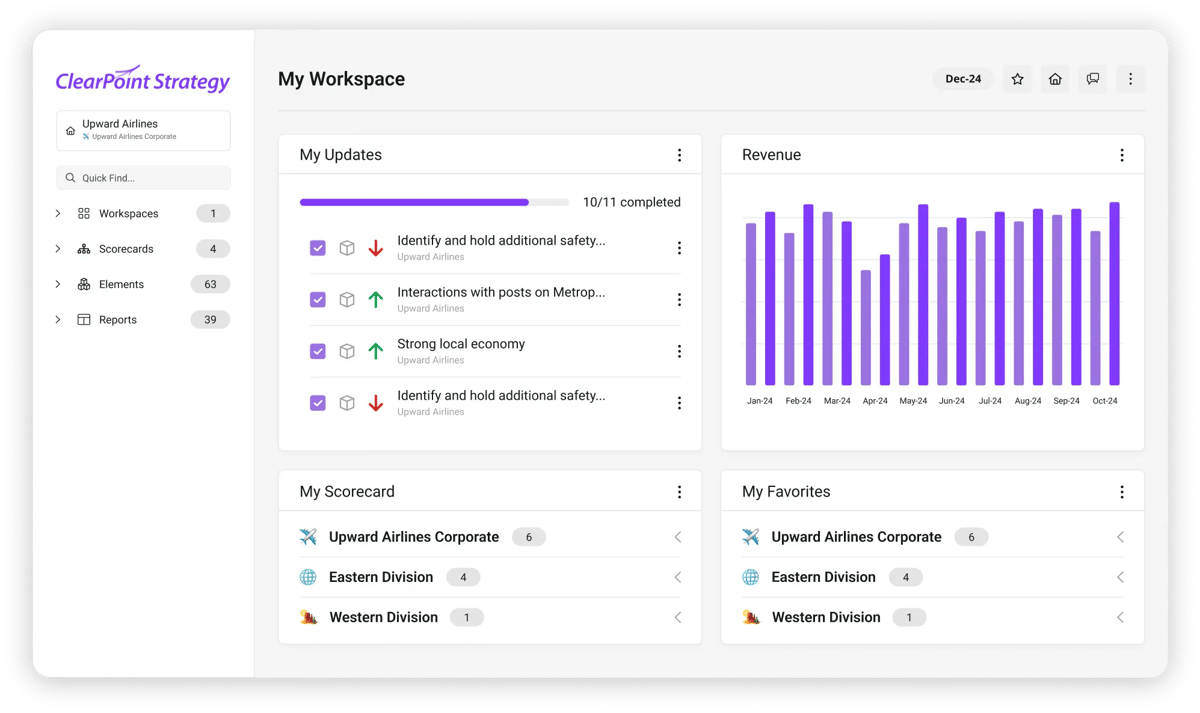Click the Workspaces grid icon in sidebar
Image resolution: width=1200 pixels, height=713 pixels.
84,214
